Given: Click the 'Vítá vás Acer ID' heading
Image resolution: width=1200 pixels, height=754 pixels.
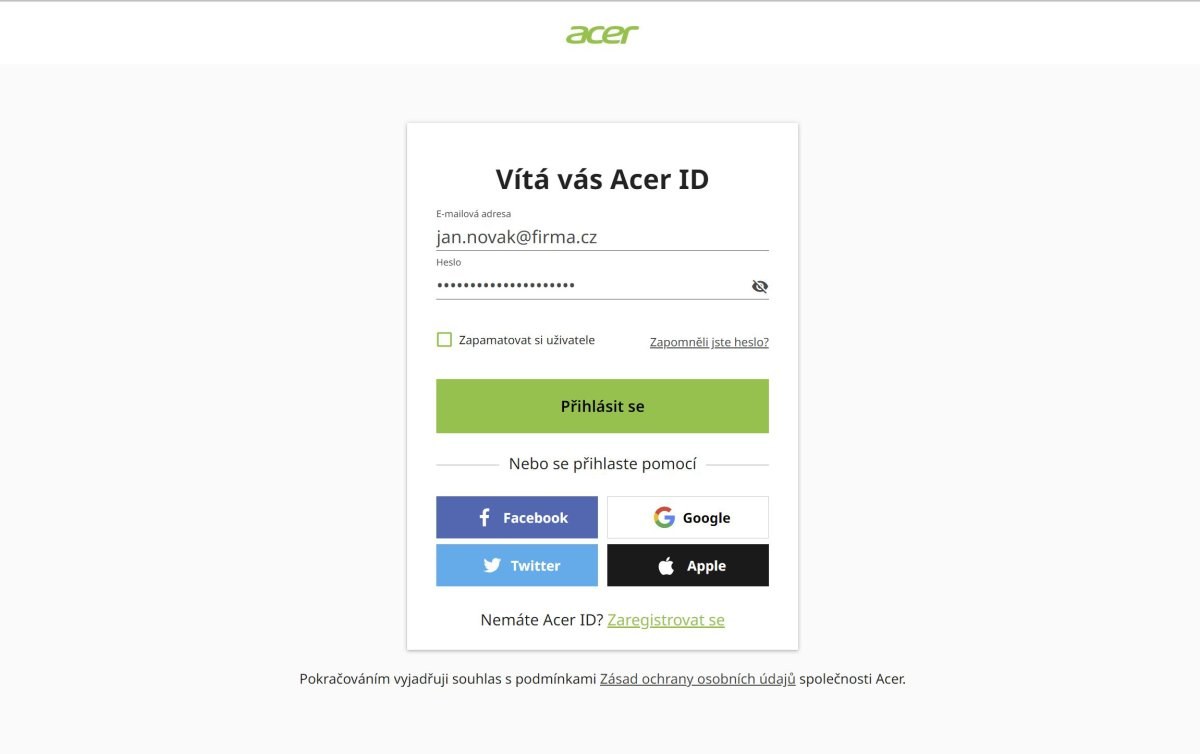Looking at the screenshot, I should [x=602, y=180].
